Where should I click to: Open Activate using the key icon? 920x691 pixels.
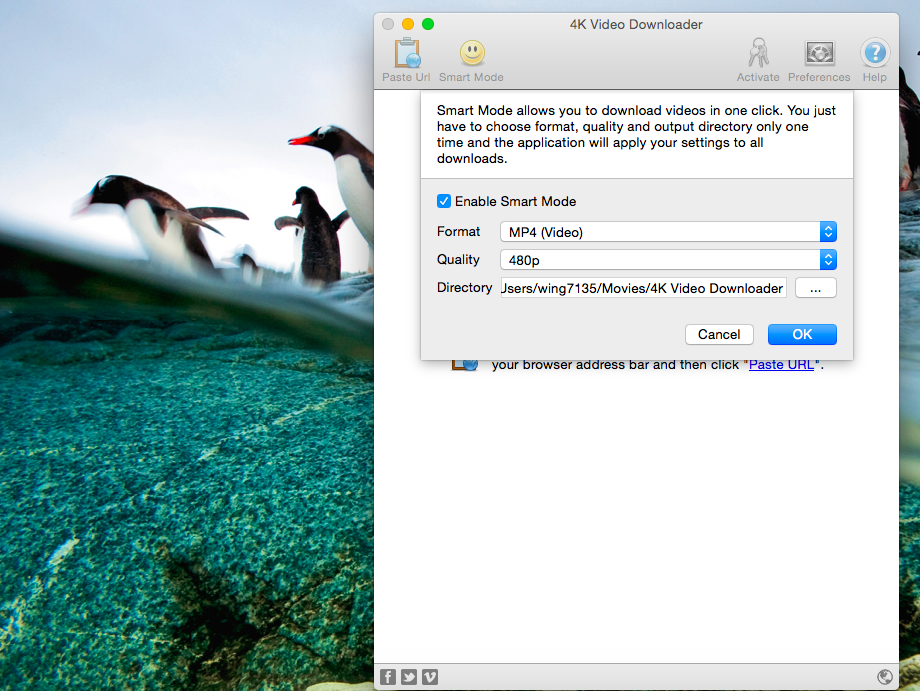click(757, 57)
